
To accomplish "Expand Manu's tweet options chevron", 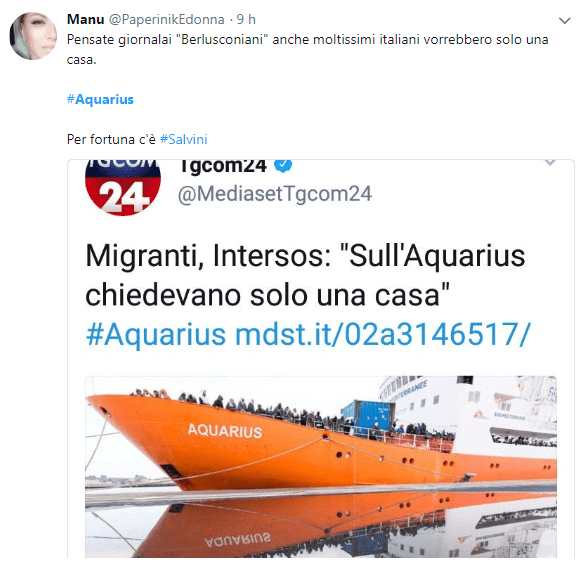I will click(x=565, y=21).
